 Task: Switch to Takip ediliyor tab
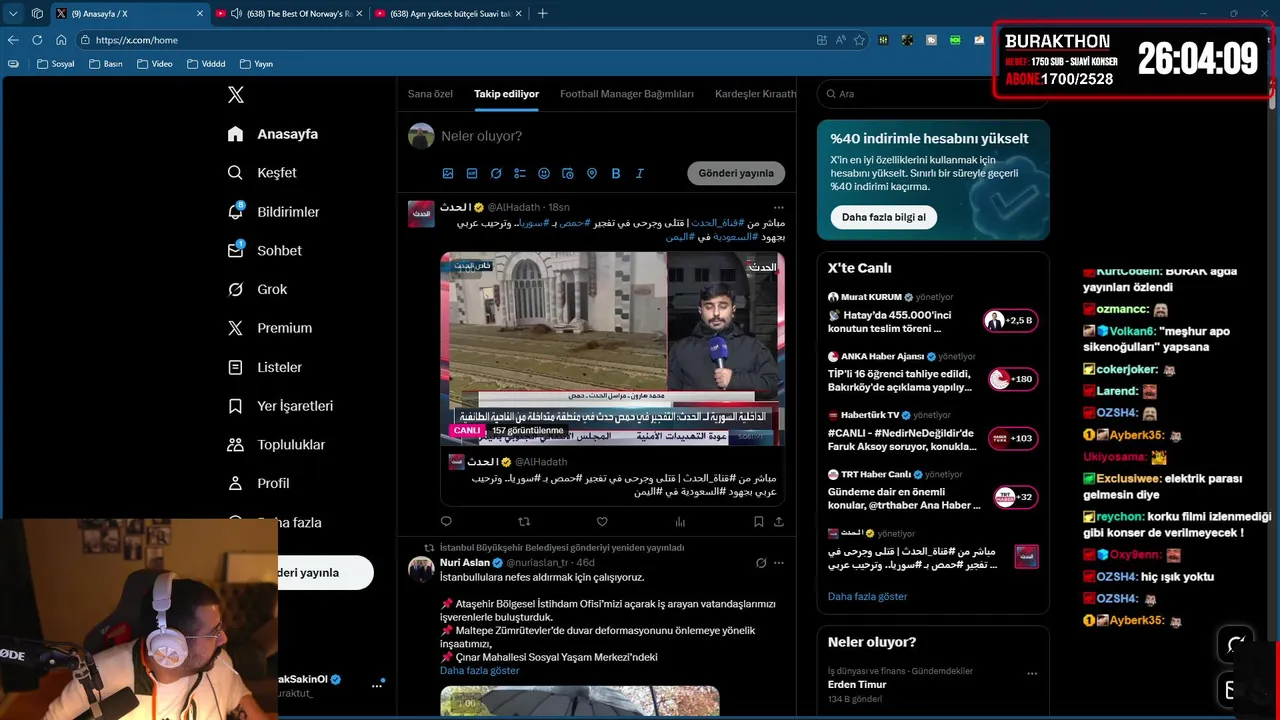tap(506, 94)
